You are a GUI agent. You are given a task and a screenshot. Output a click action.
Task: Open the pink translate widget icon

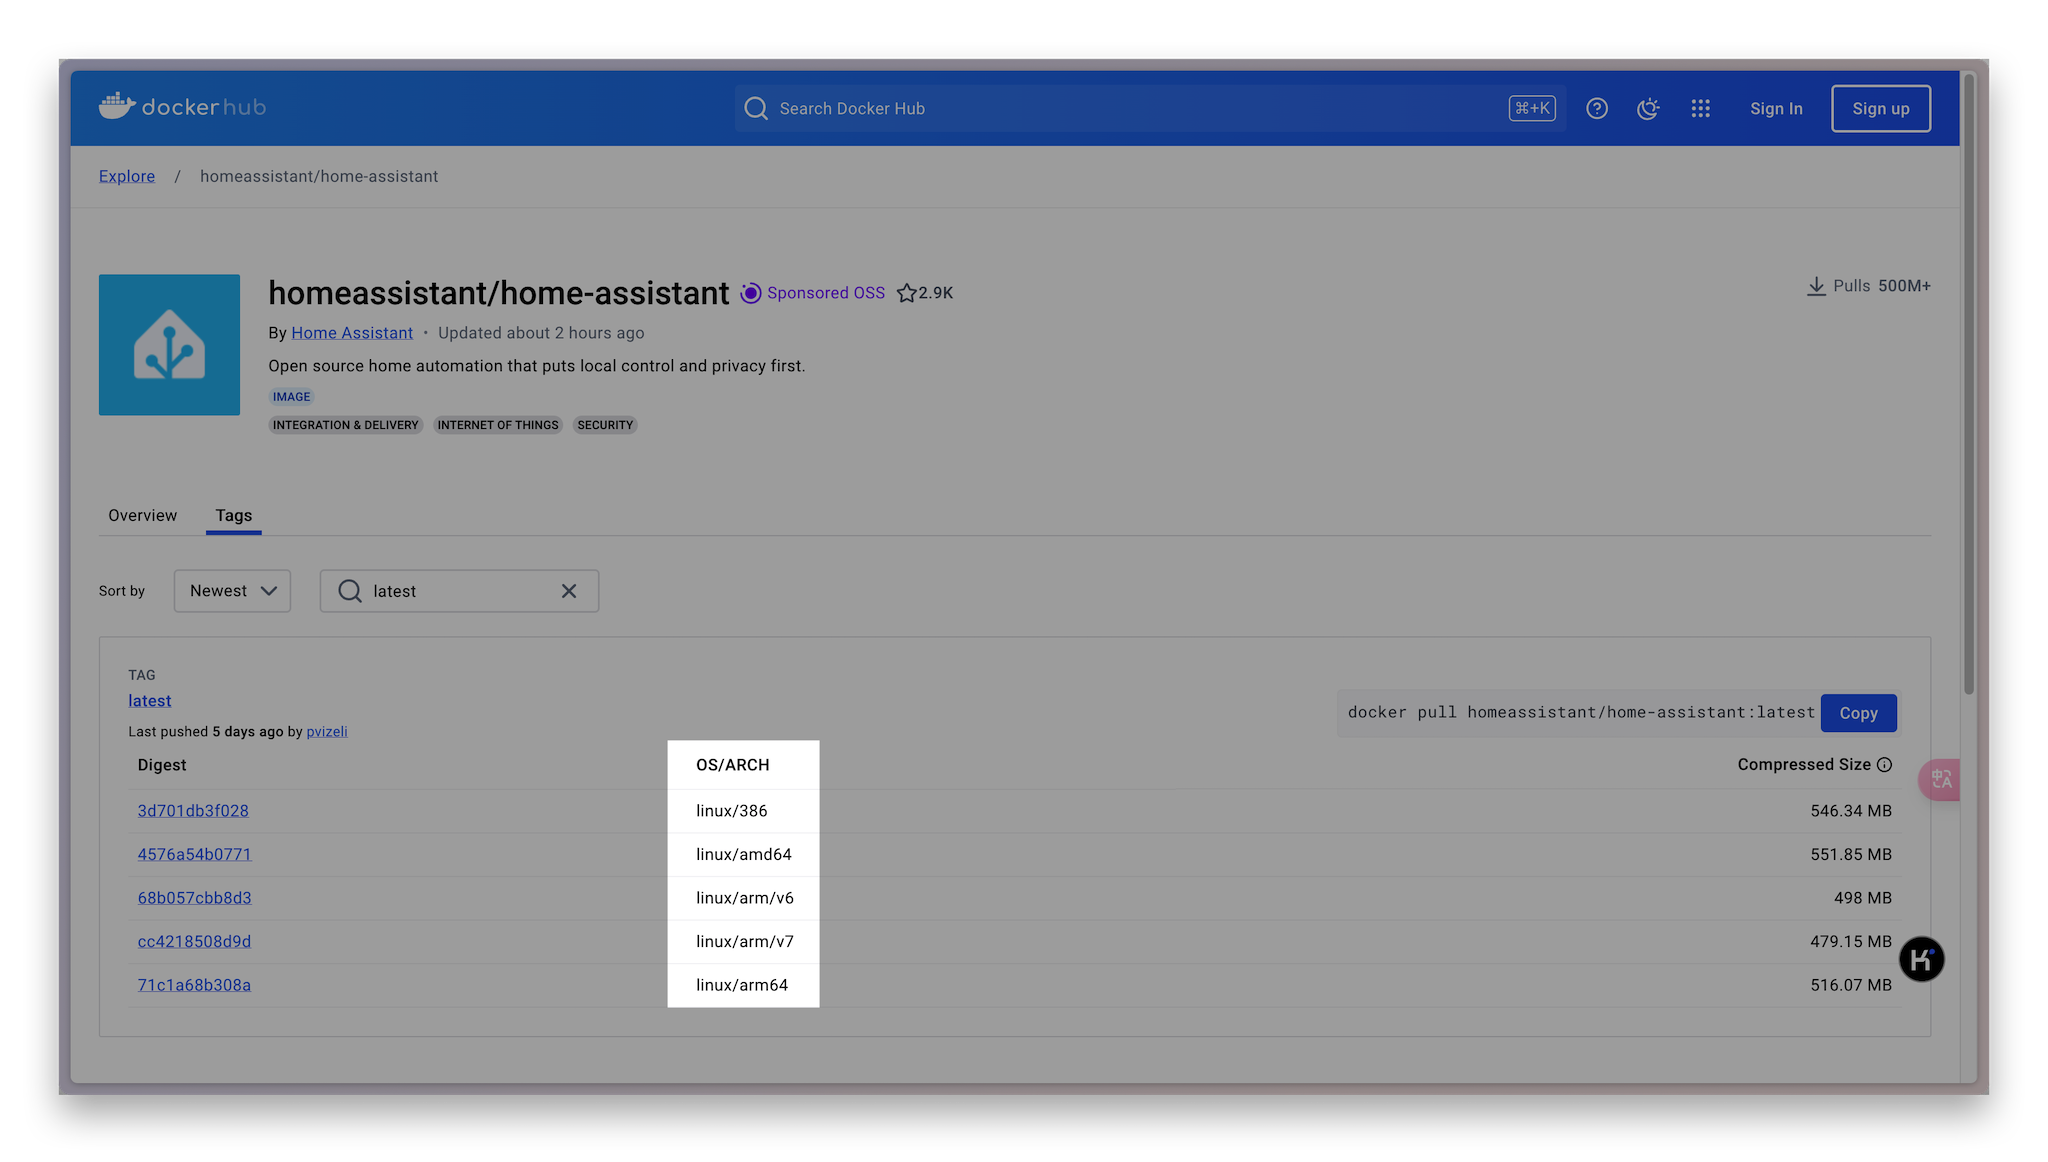(1940, 779)
